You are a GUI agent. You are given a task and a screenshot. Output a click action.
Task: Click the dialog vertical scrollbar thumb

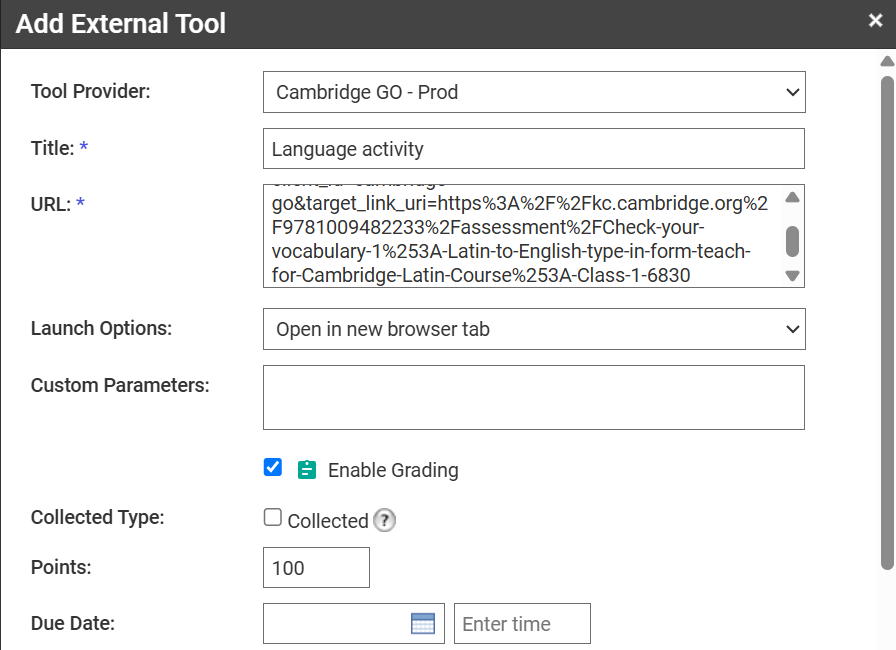click(x=887, y=323)
